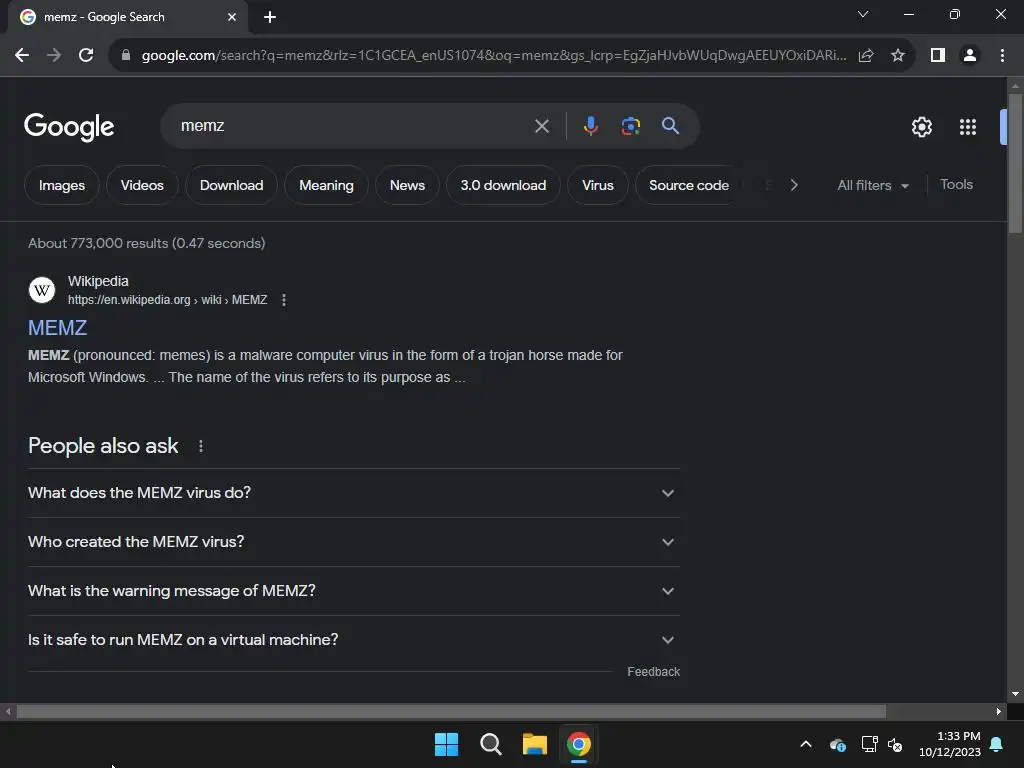The width and height of the screenshot is (1024, 768).
Task: Expand What does the MEMZ virus do?
Action: pos(353,493)
